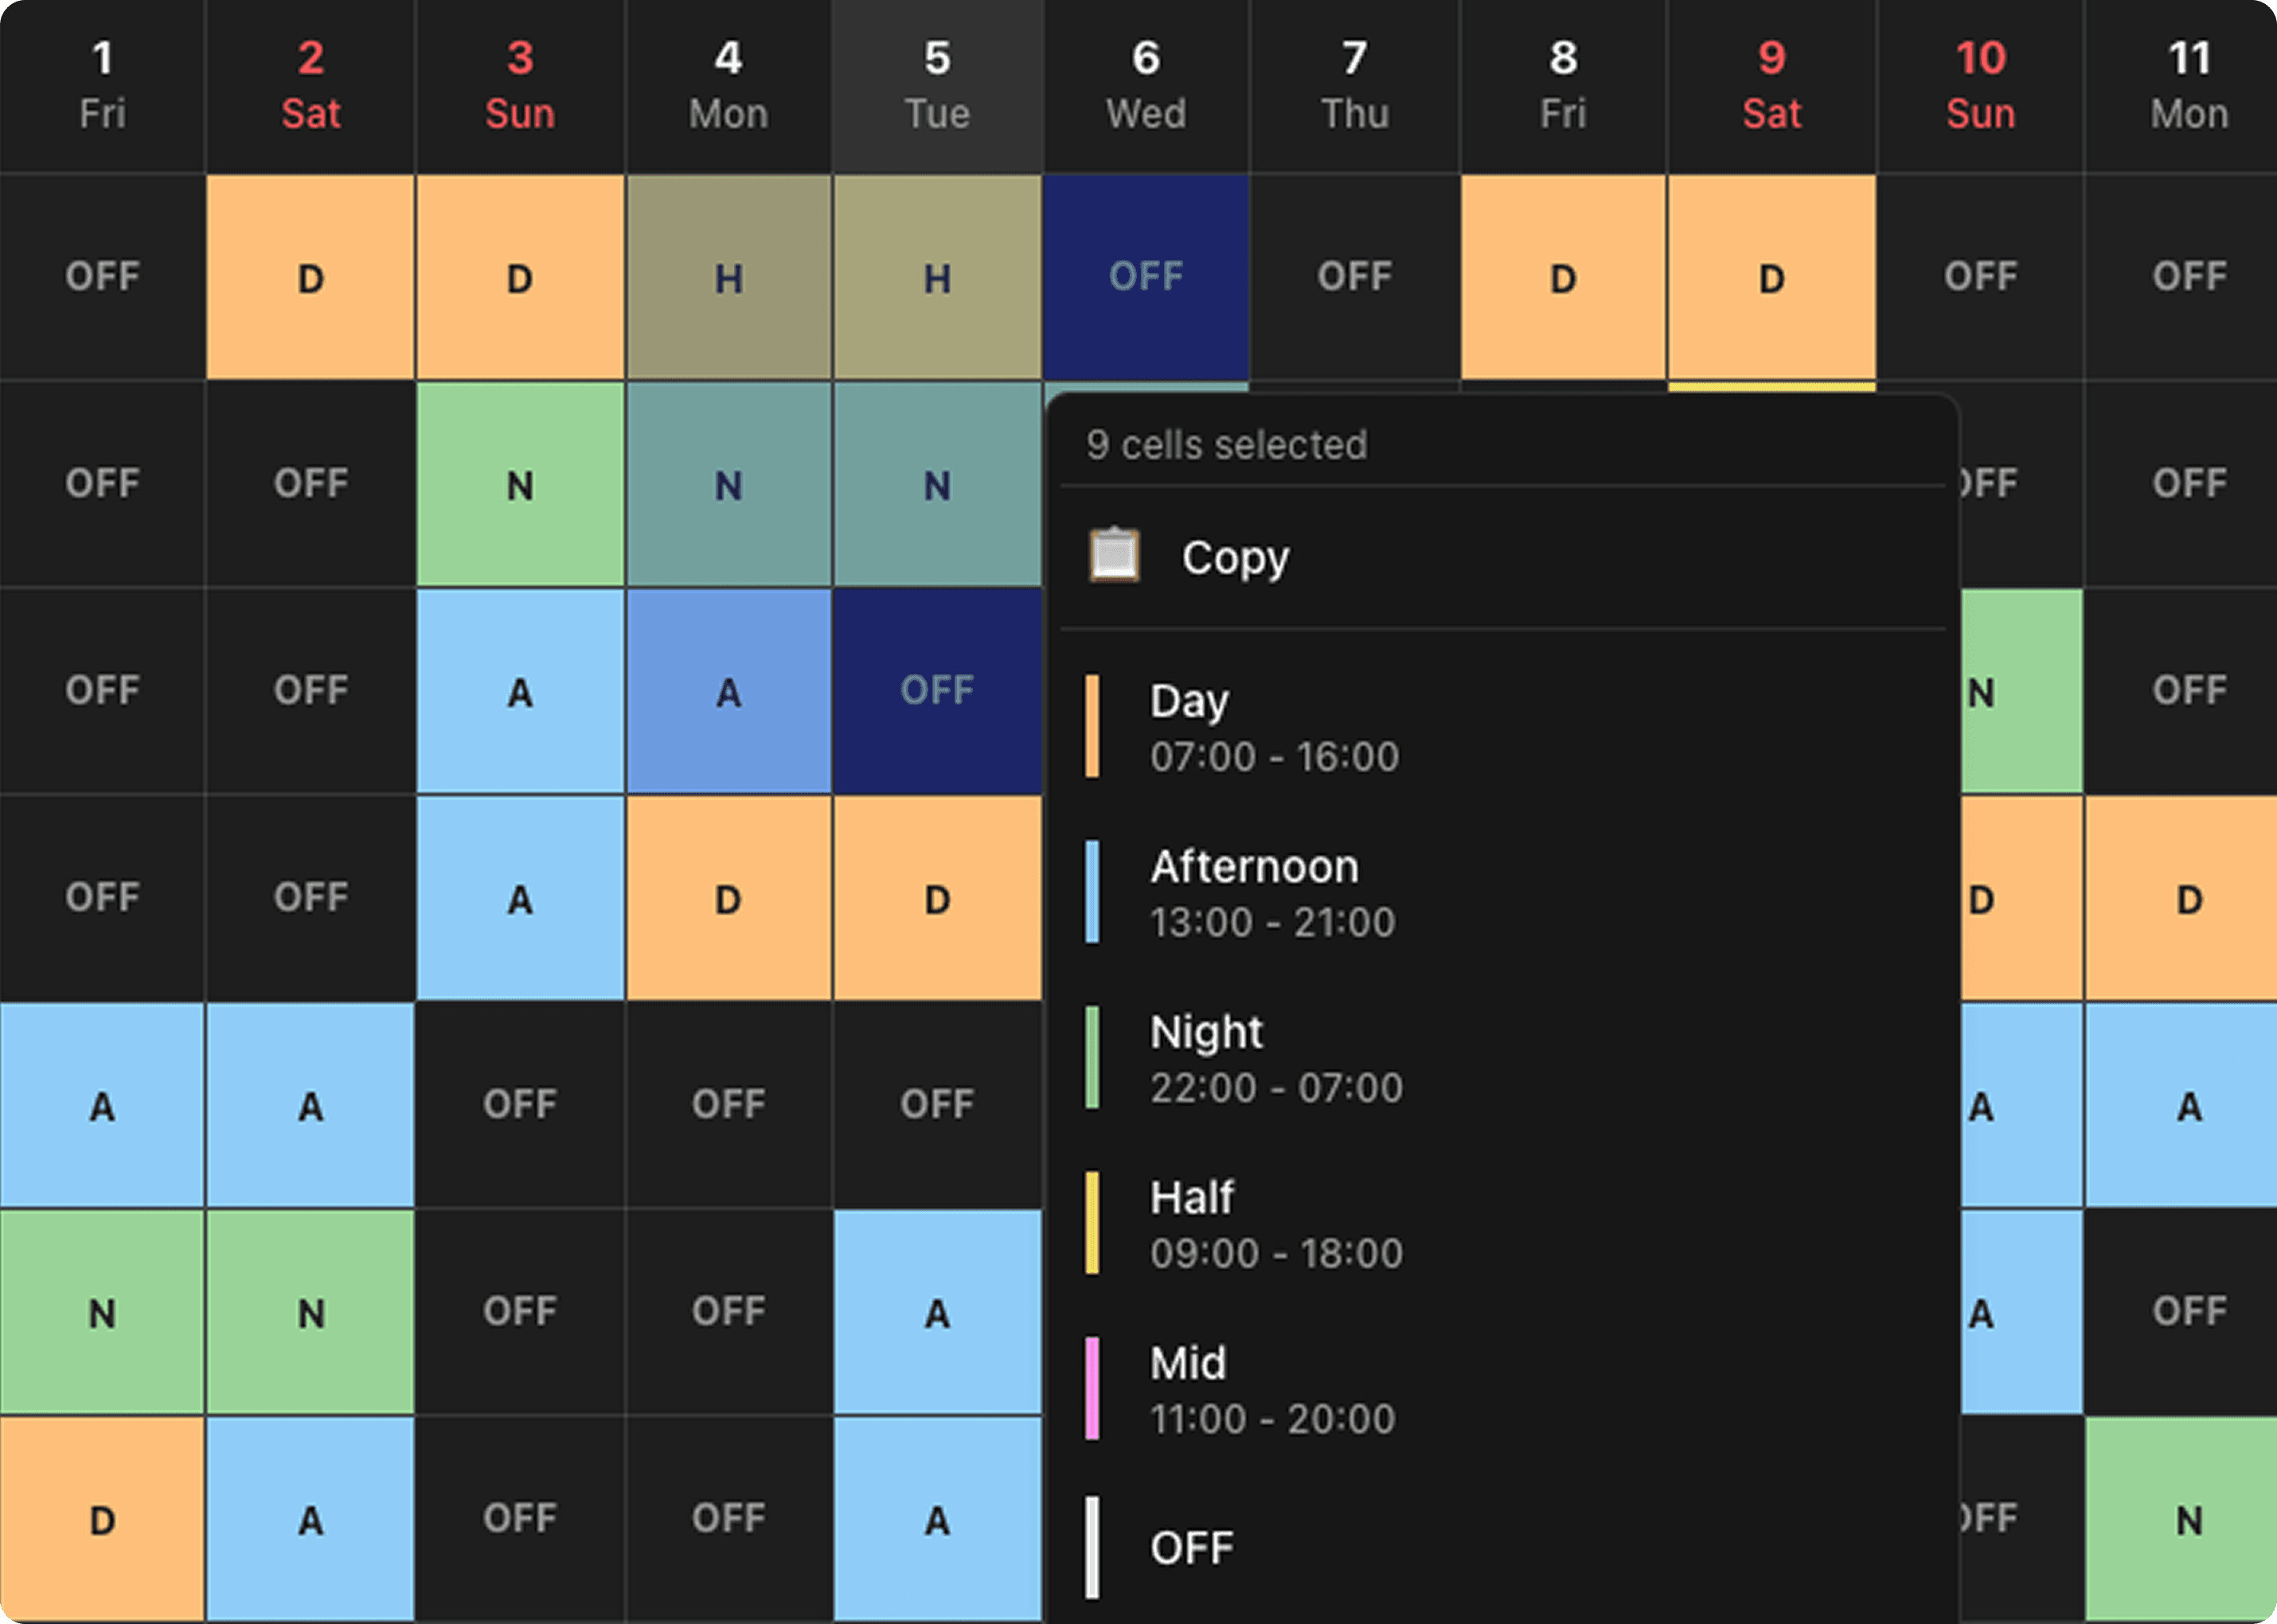Choose Copy from the context menu
This screenshot has width=2277, height=1624.
[x=1235, y=557]
